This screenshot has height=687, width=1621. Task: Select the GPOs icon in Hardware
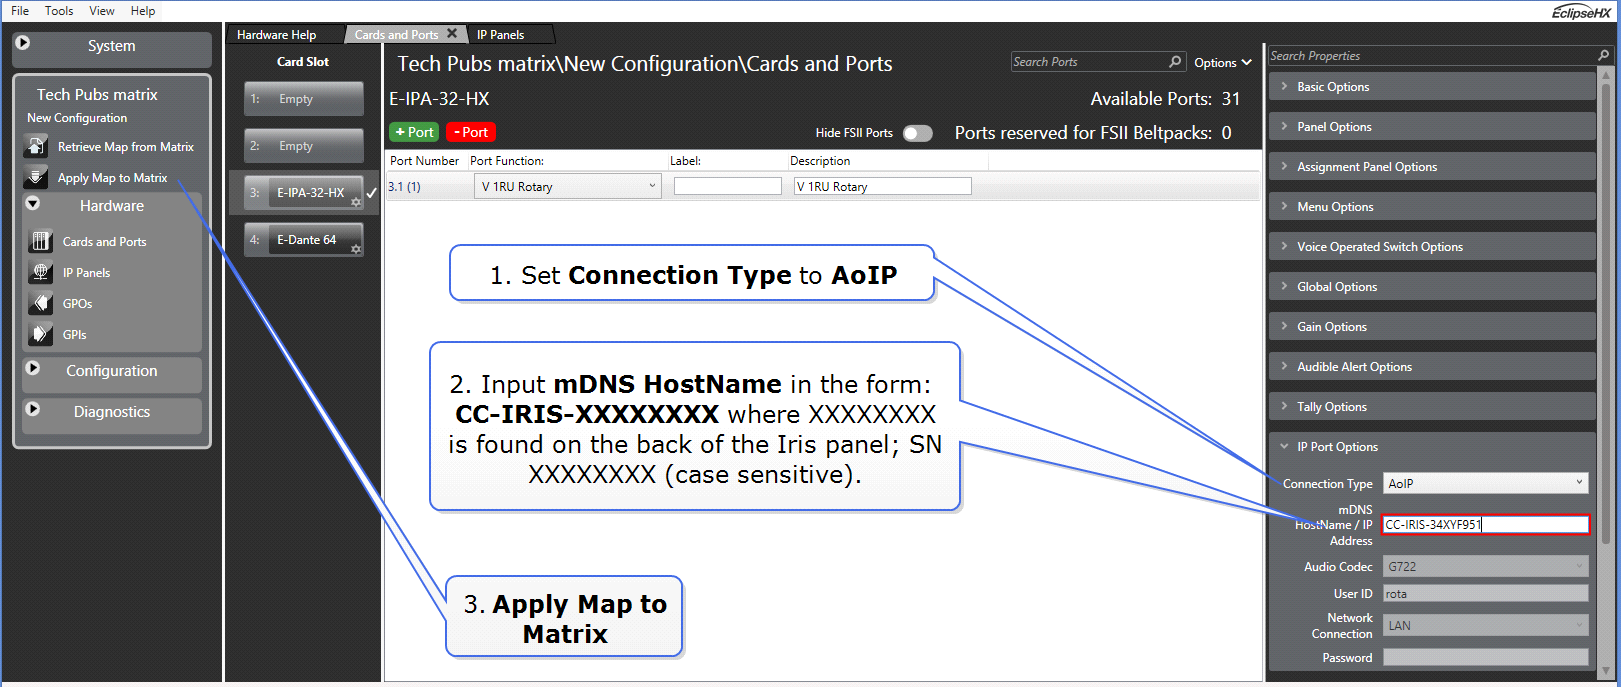pos(41,303)
